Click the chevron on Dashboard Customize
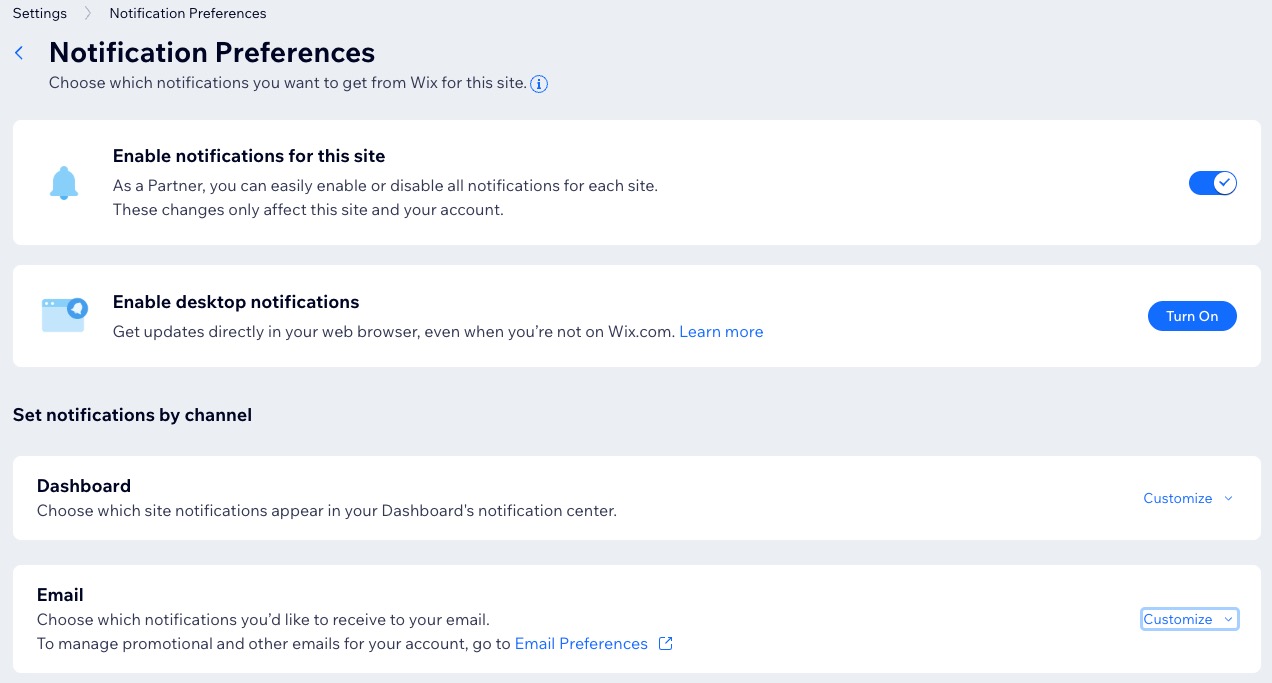 [x=1228, y=498]
